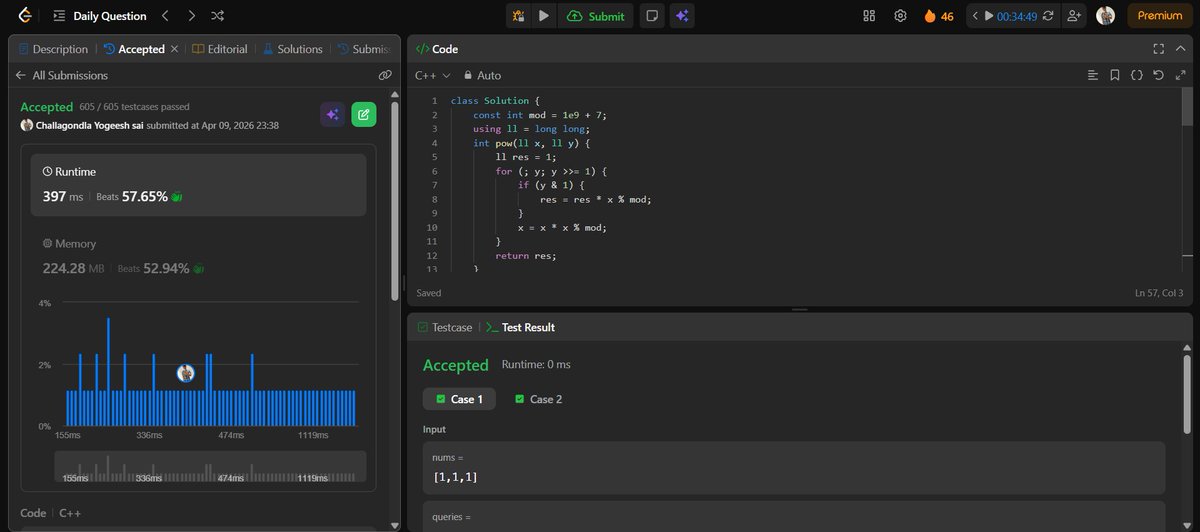Pick a random question with shuffle
This screenshot has height=532, width=1200.
click(x=218, y=16)
